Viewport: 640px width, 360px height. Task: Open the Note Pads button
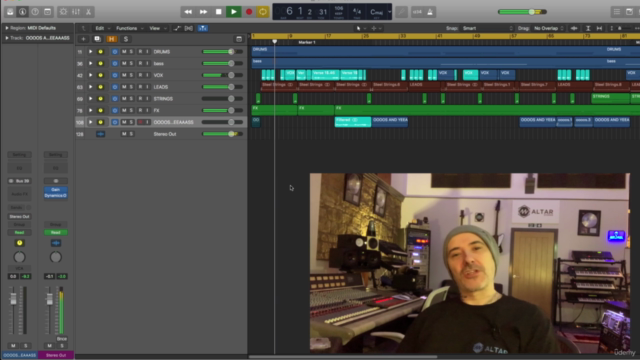click(629, 12)
